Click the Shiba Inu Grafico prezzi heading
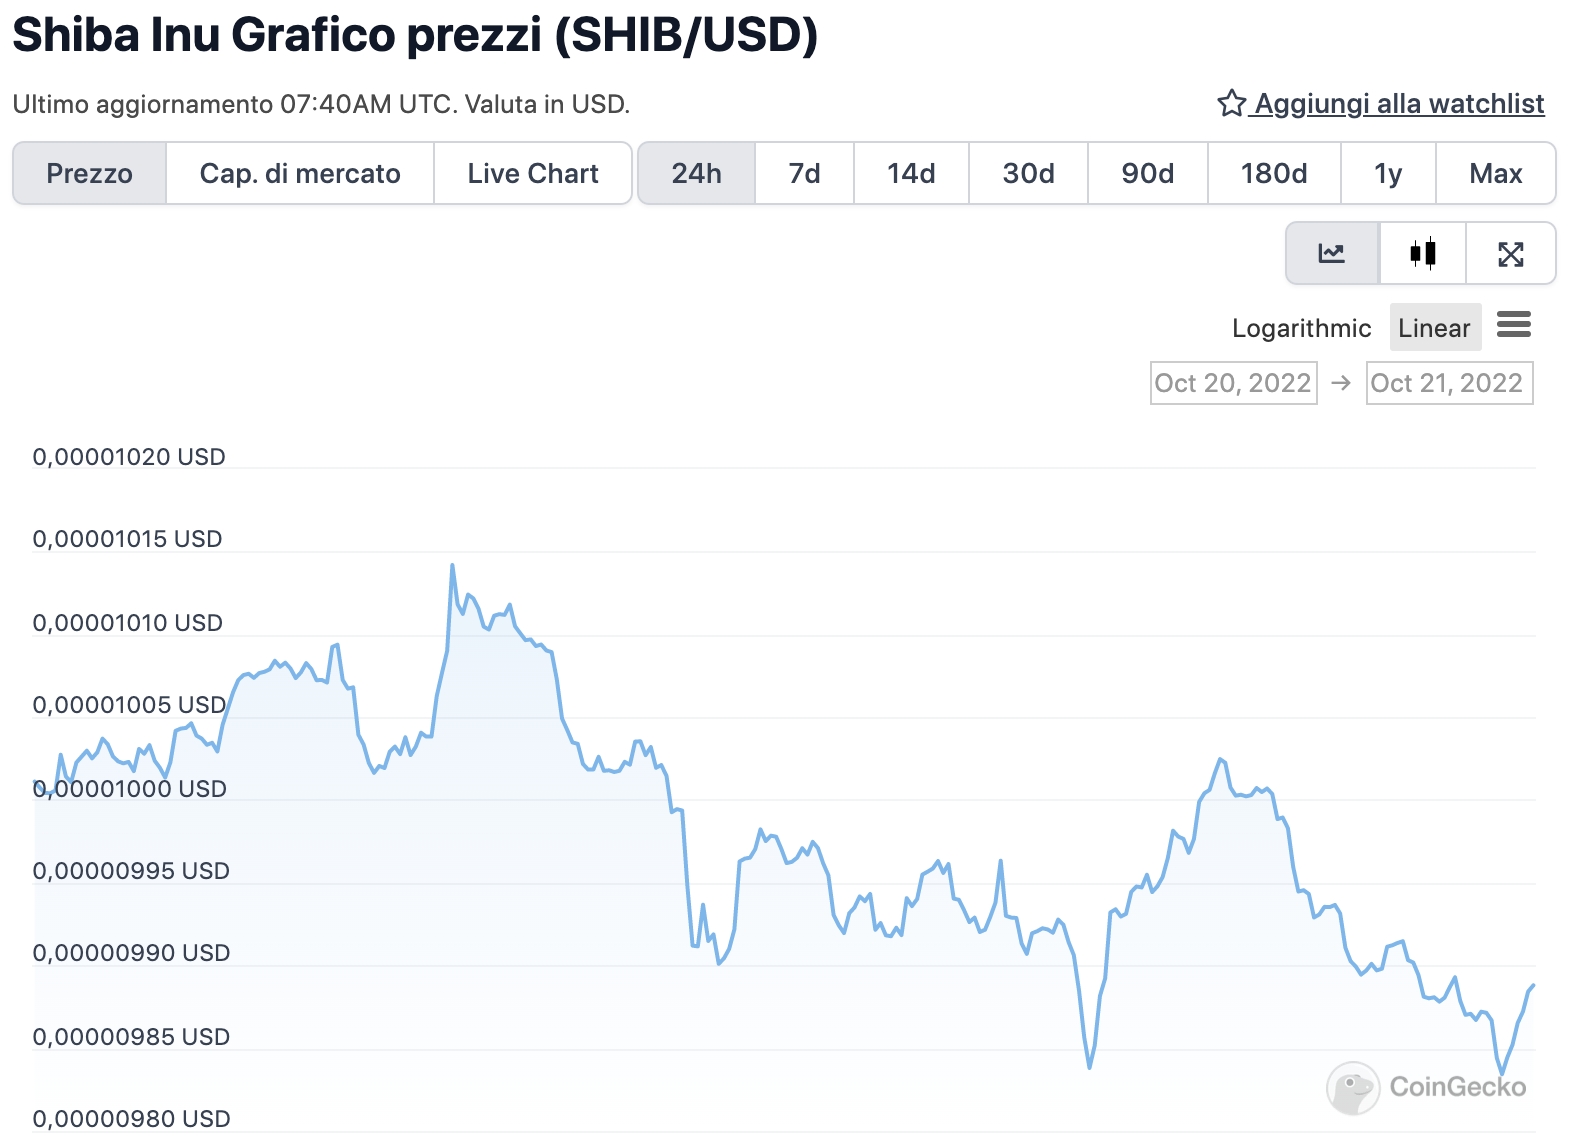The height and width of the screenshot is (1148, 1572). (415, 35)
